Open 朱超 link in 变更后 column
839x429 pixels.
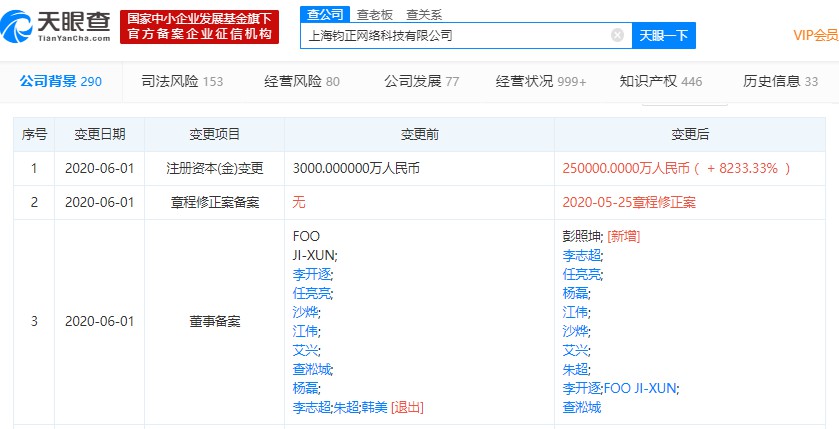pos(575,369)
